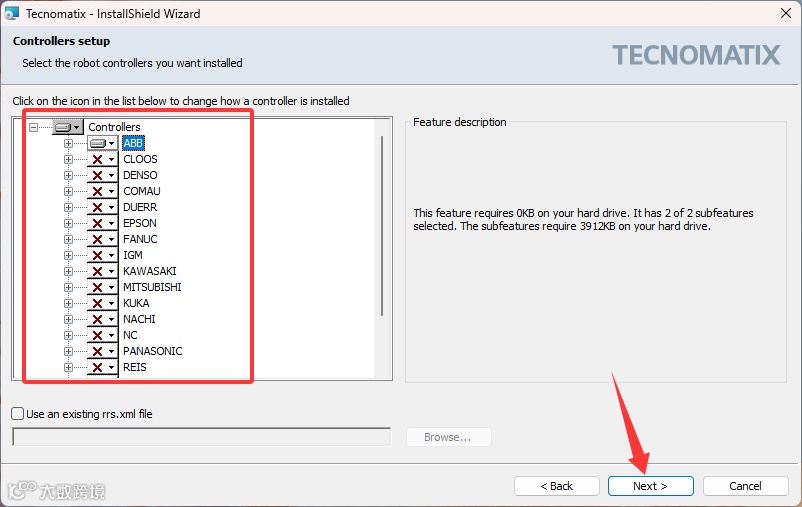Click the controllers list vertical scrollbar

pos(382,225)
